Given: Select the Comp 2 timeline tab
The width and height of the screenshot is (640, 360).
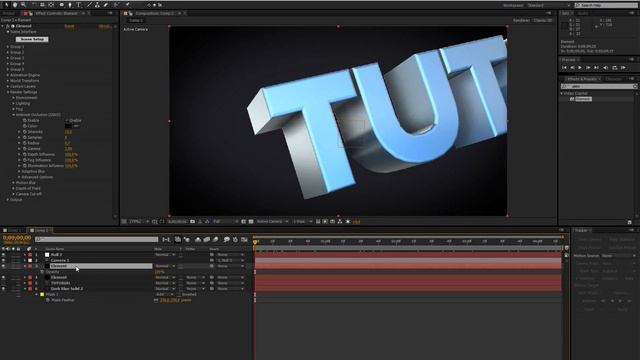Looking at the screenshot, I should [40, 230].
